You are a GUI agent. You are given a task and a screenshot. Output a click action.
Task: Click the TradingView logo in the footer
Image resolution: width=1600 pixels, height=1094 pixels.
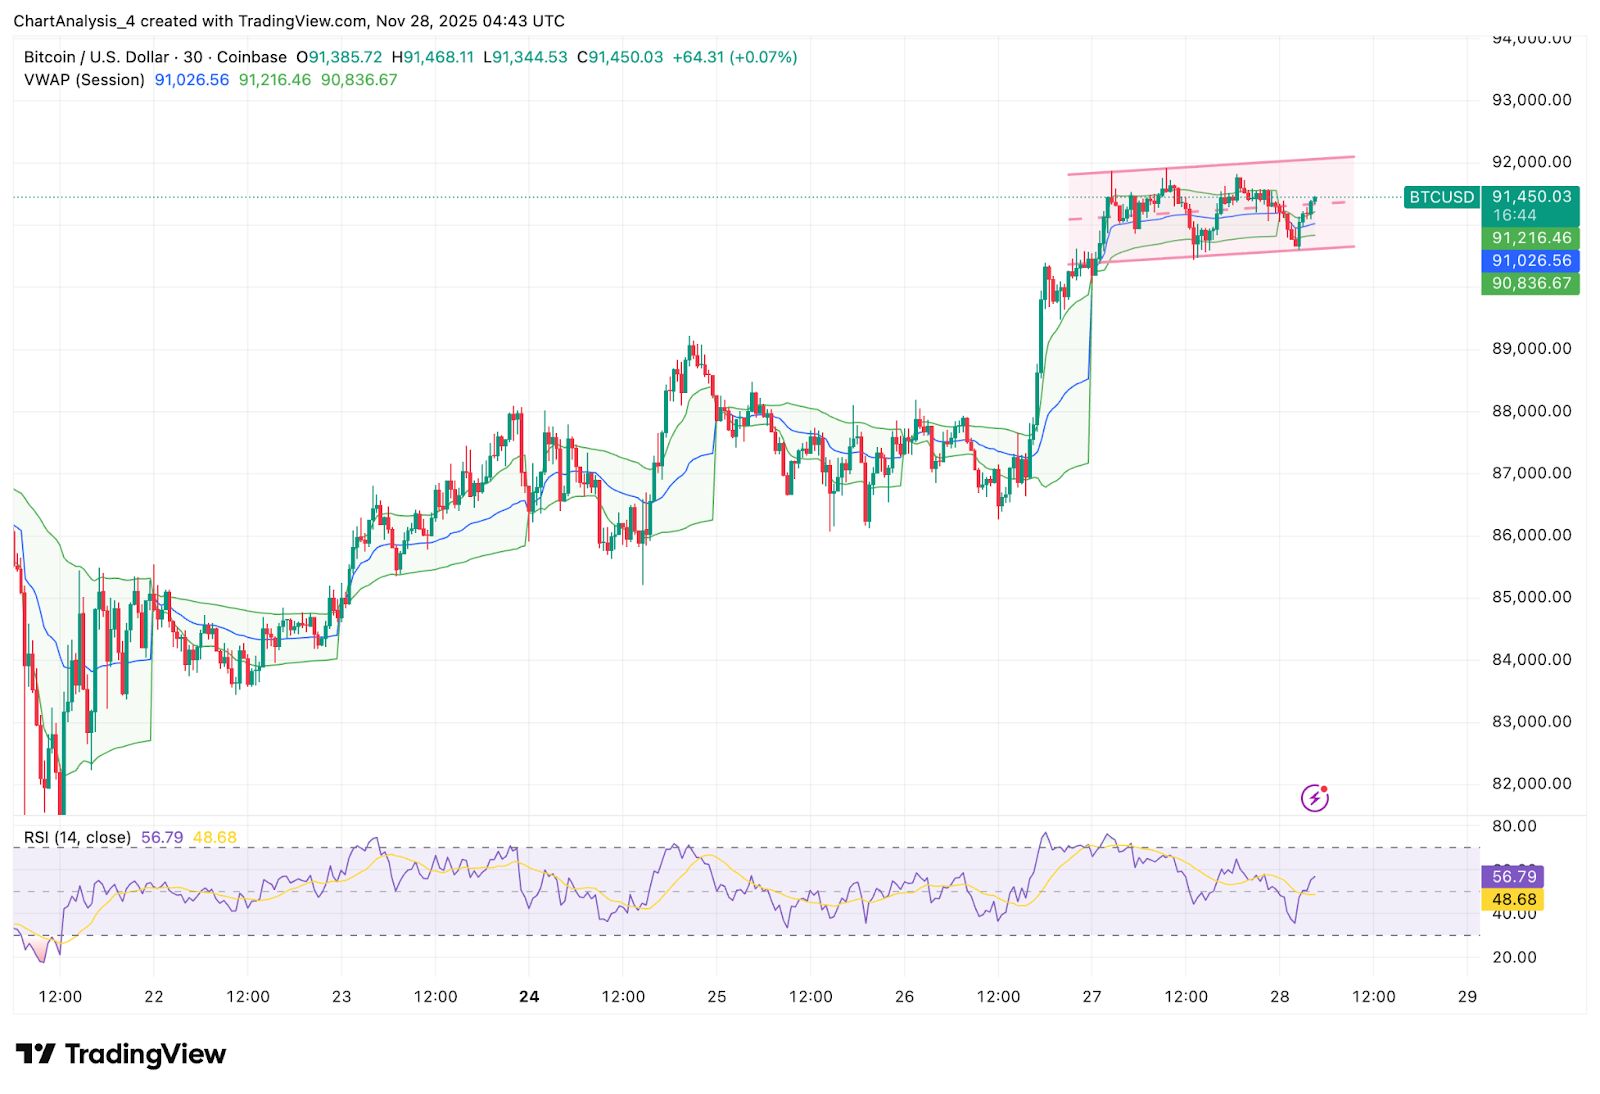(x=120, y=1054)
